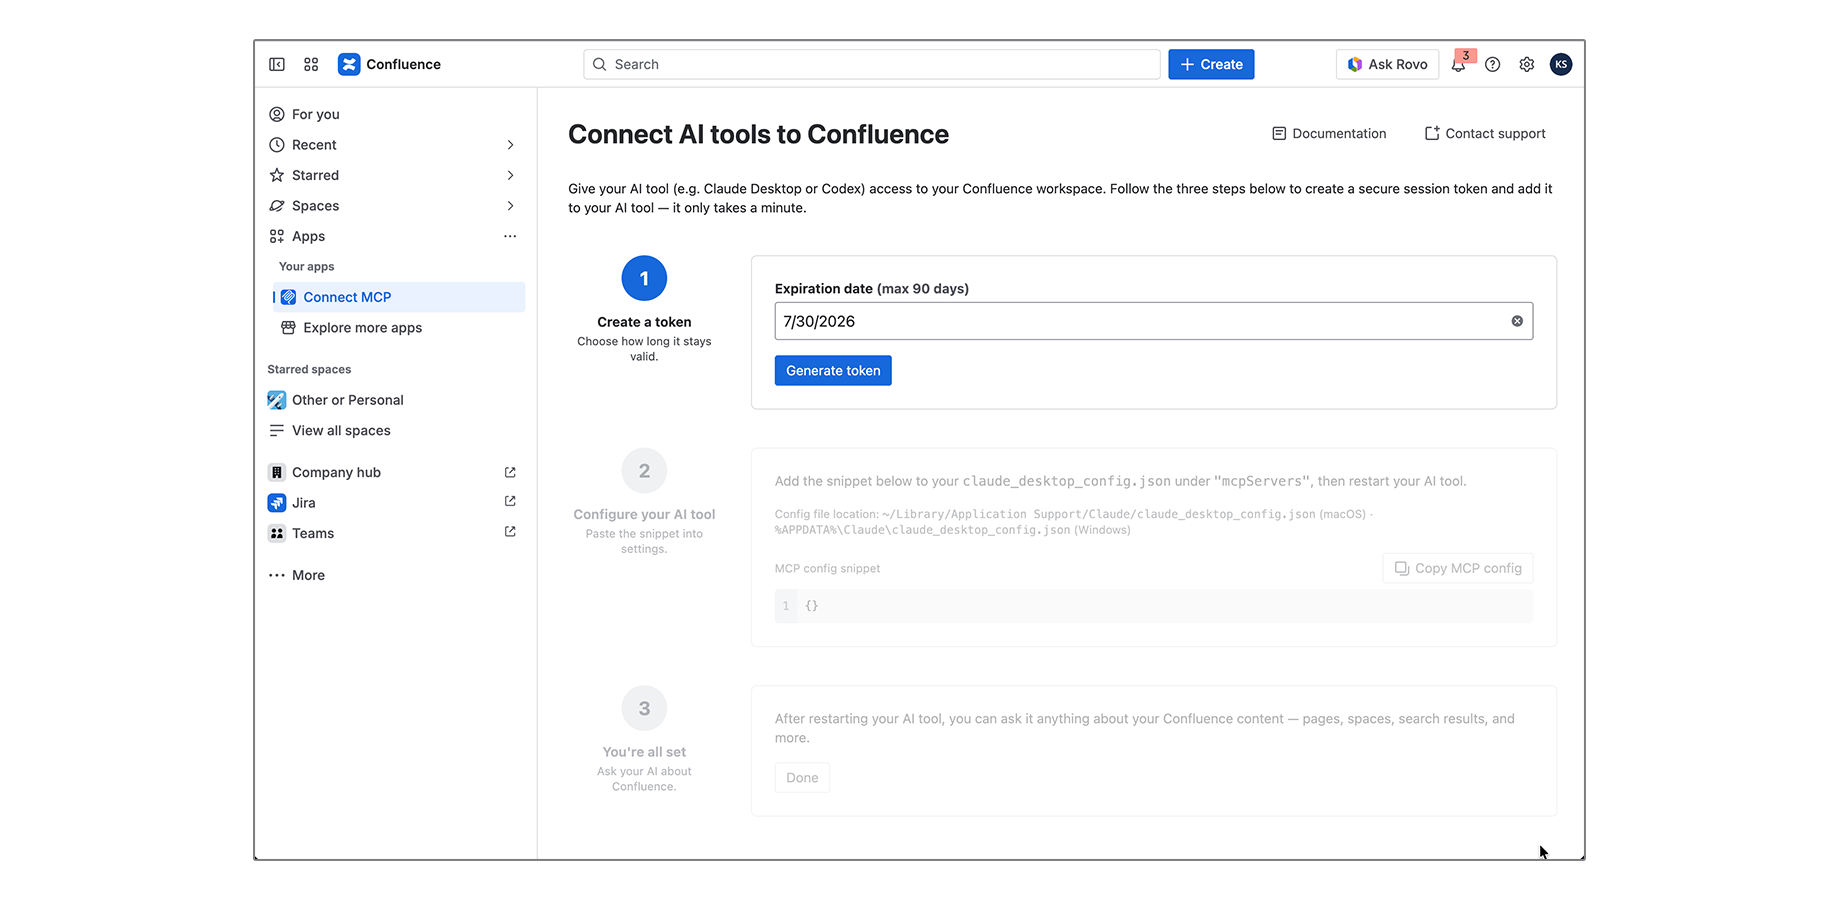This screenshot has height=900, width=1840.
Task: Click the step 1 circle
Action: pos(644,279)
